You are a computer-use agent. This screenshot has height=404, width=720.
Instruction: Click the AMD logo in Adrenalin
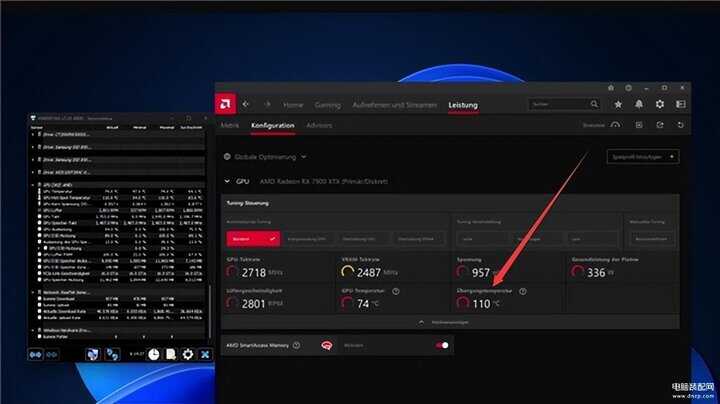pos(225,104)
